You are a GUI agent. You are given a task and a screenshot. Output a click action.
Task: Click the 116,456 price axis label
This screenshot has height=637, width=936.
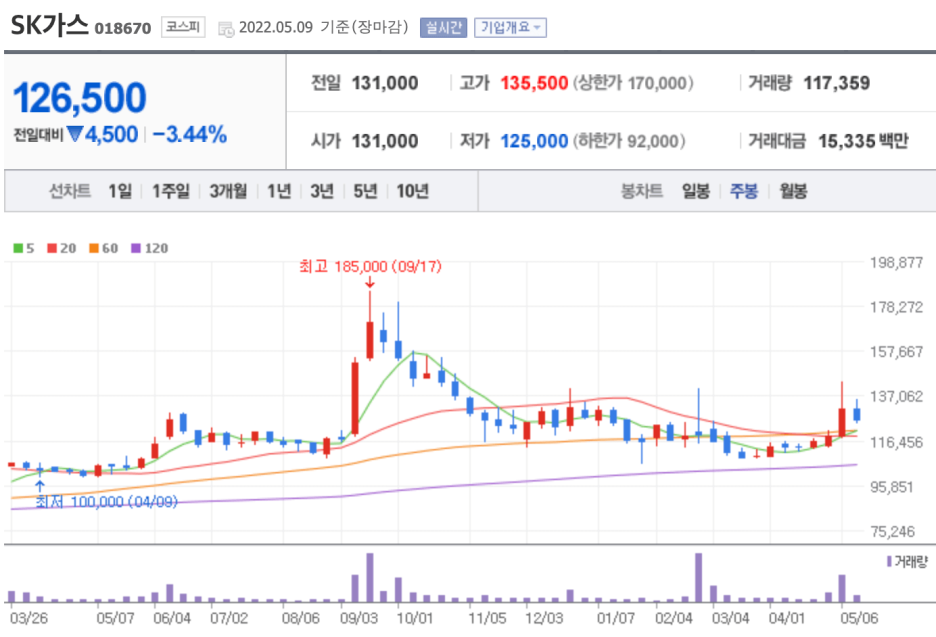coord(896,442)
